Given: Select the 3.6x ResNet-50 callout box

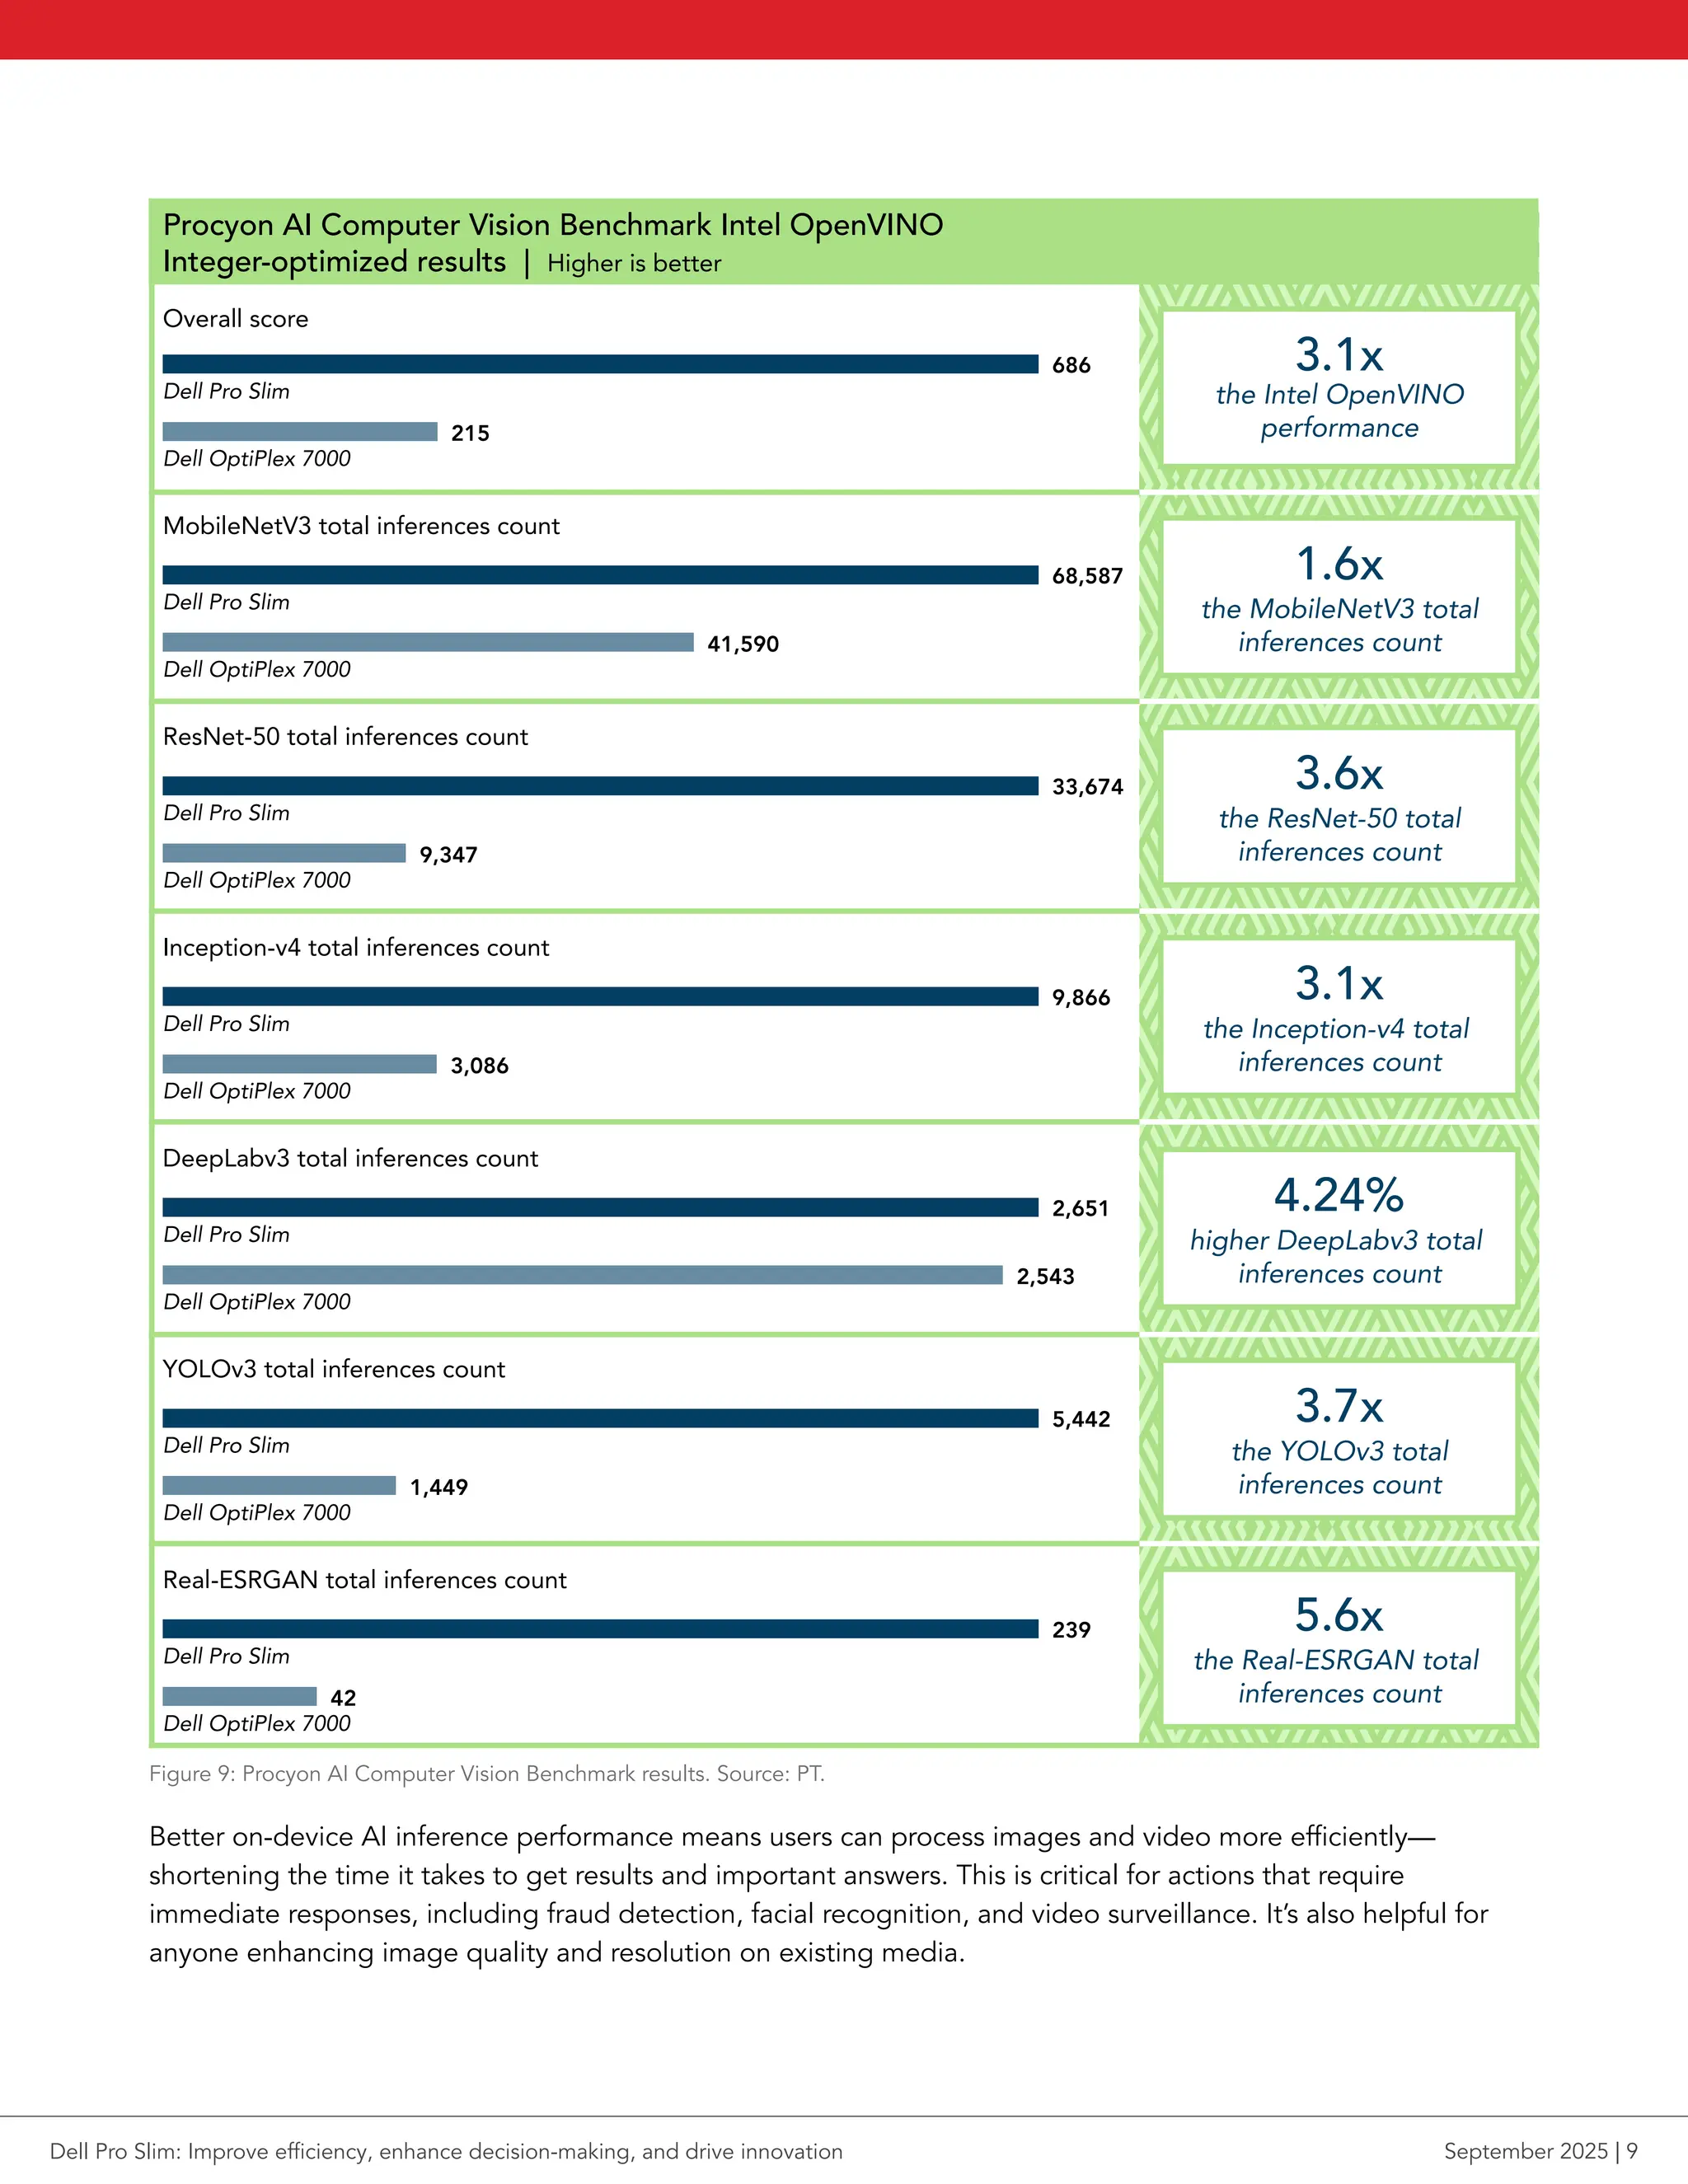Looking at the screenshot, I should point(1339,807).
